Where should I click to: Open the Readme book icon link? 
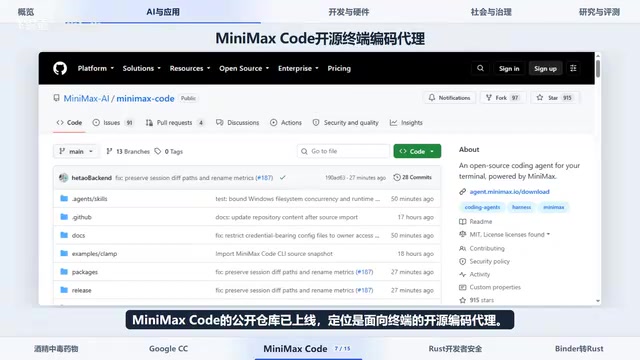(x=462, y=222)
